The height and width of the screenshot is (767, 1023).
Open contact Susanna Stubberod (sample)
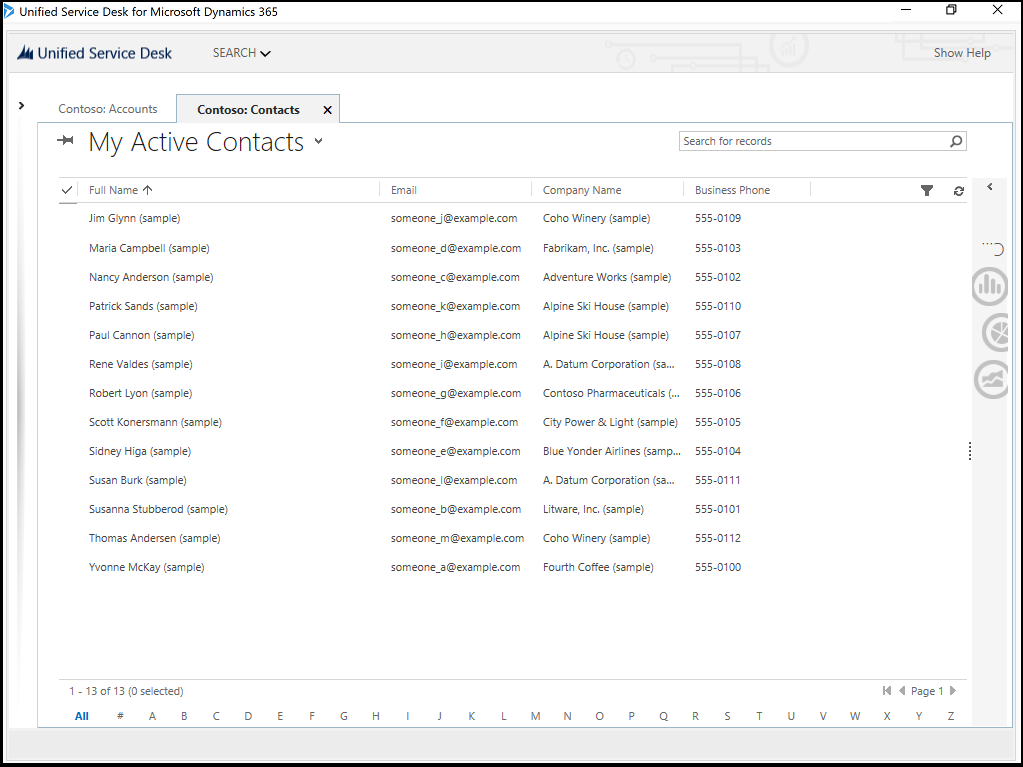158,509
